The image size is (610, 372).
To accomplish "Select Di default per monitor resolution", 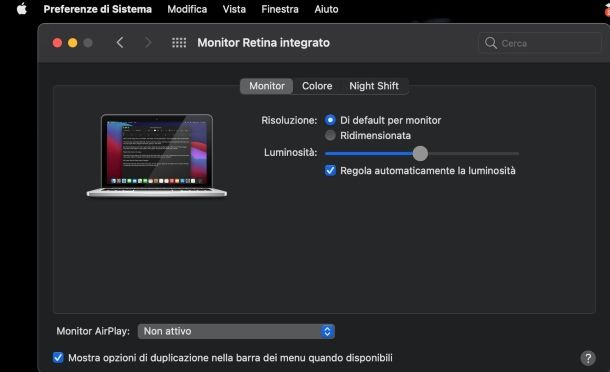I will [330, 120].
